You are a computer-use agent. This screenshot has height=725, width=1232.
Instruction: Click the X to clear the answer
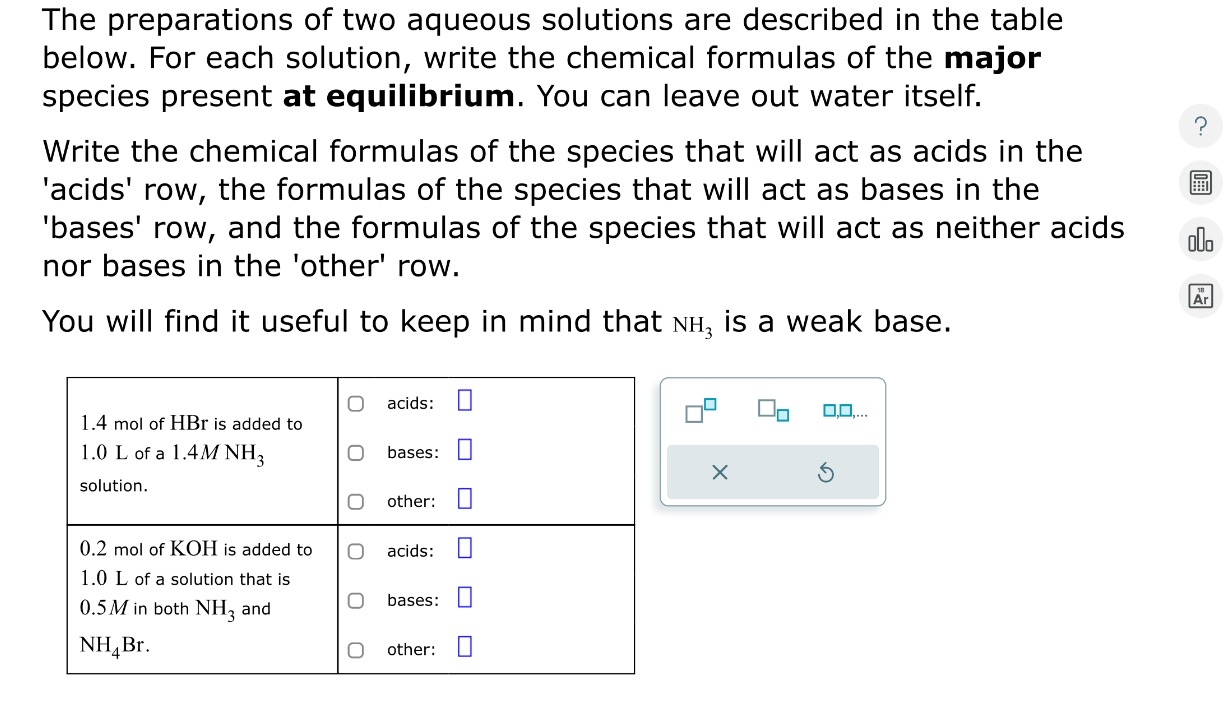(x=719, y=472)
